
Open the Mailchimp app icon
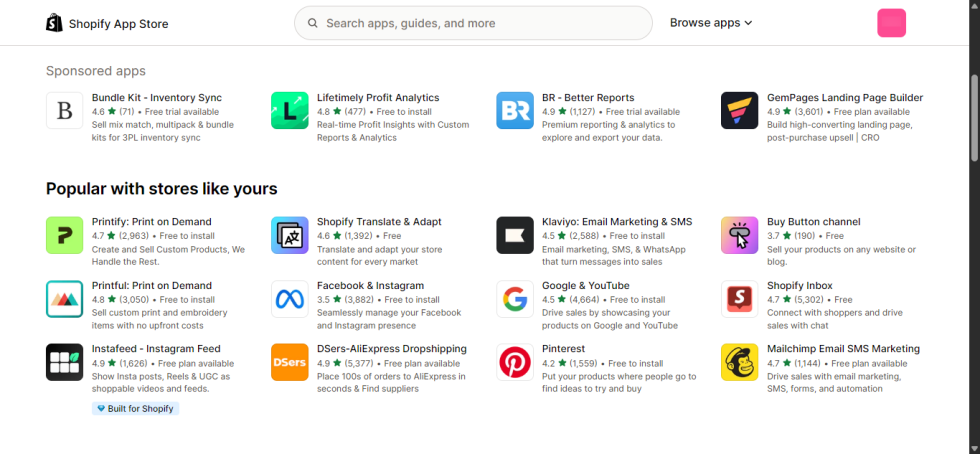[x=740, y=362]
